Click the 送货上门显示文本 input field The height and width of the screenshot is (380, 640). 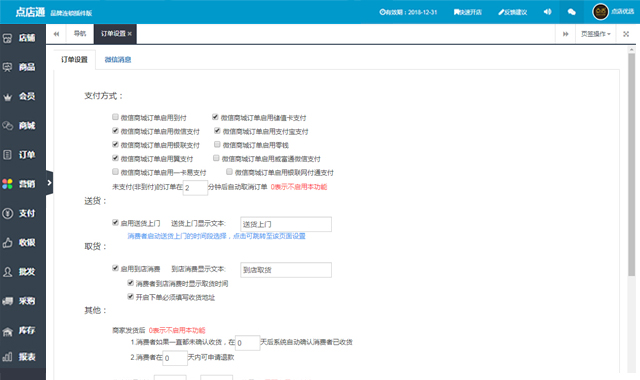[286, 224]
